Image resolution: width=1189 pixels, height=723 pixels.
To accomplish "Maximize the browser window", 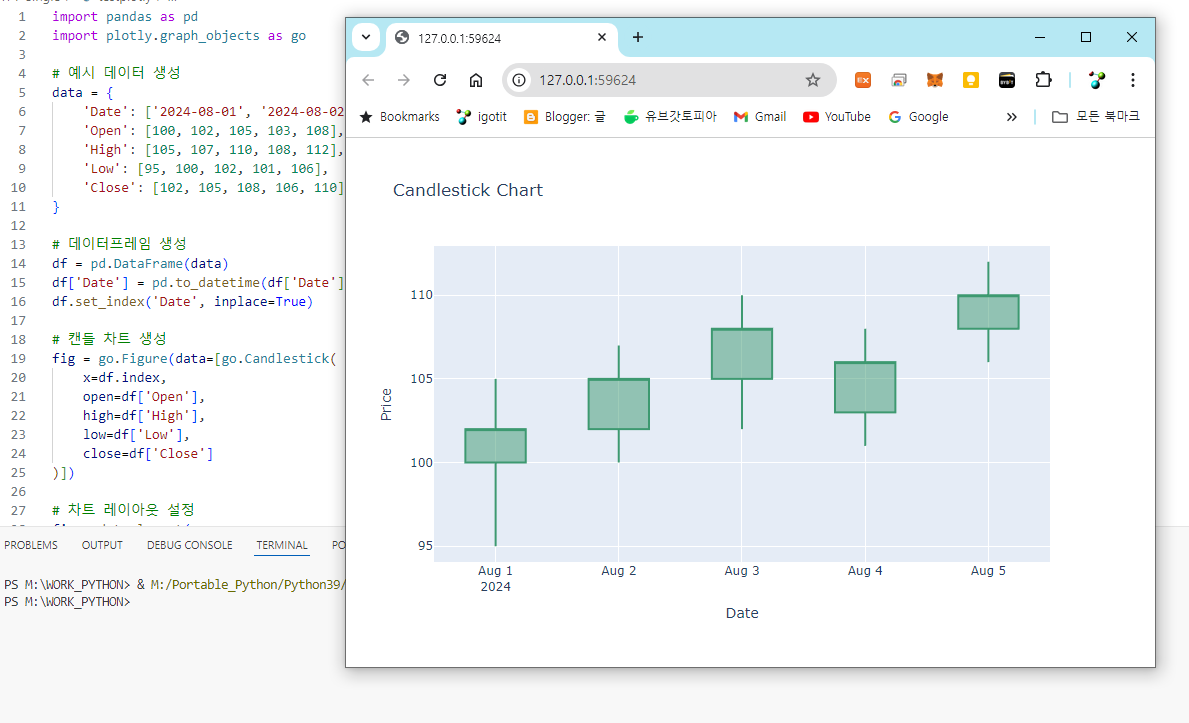I will coord(1086,37).
